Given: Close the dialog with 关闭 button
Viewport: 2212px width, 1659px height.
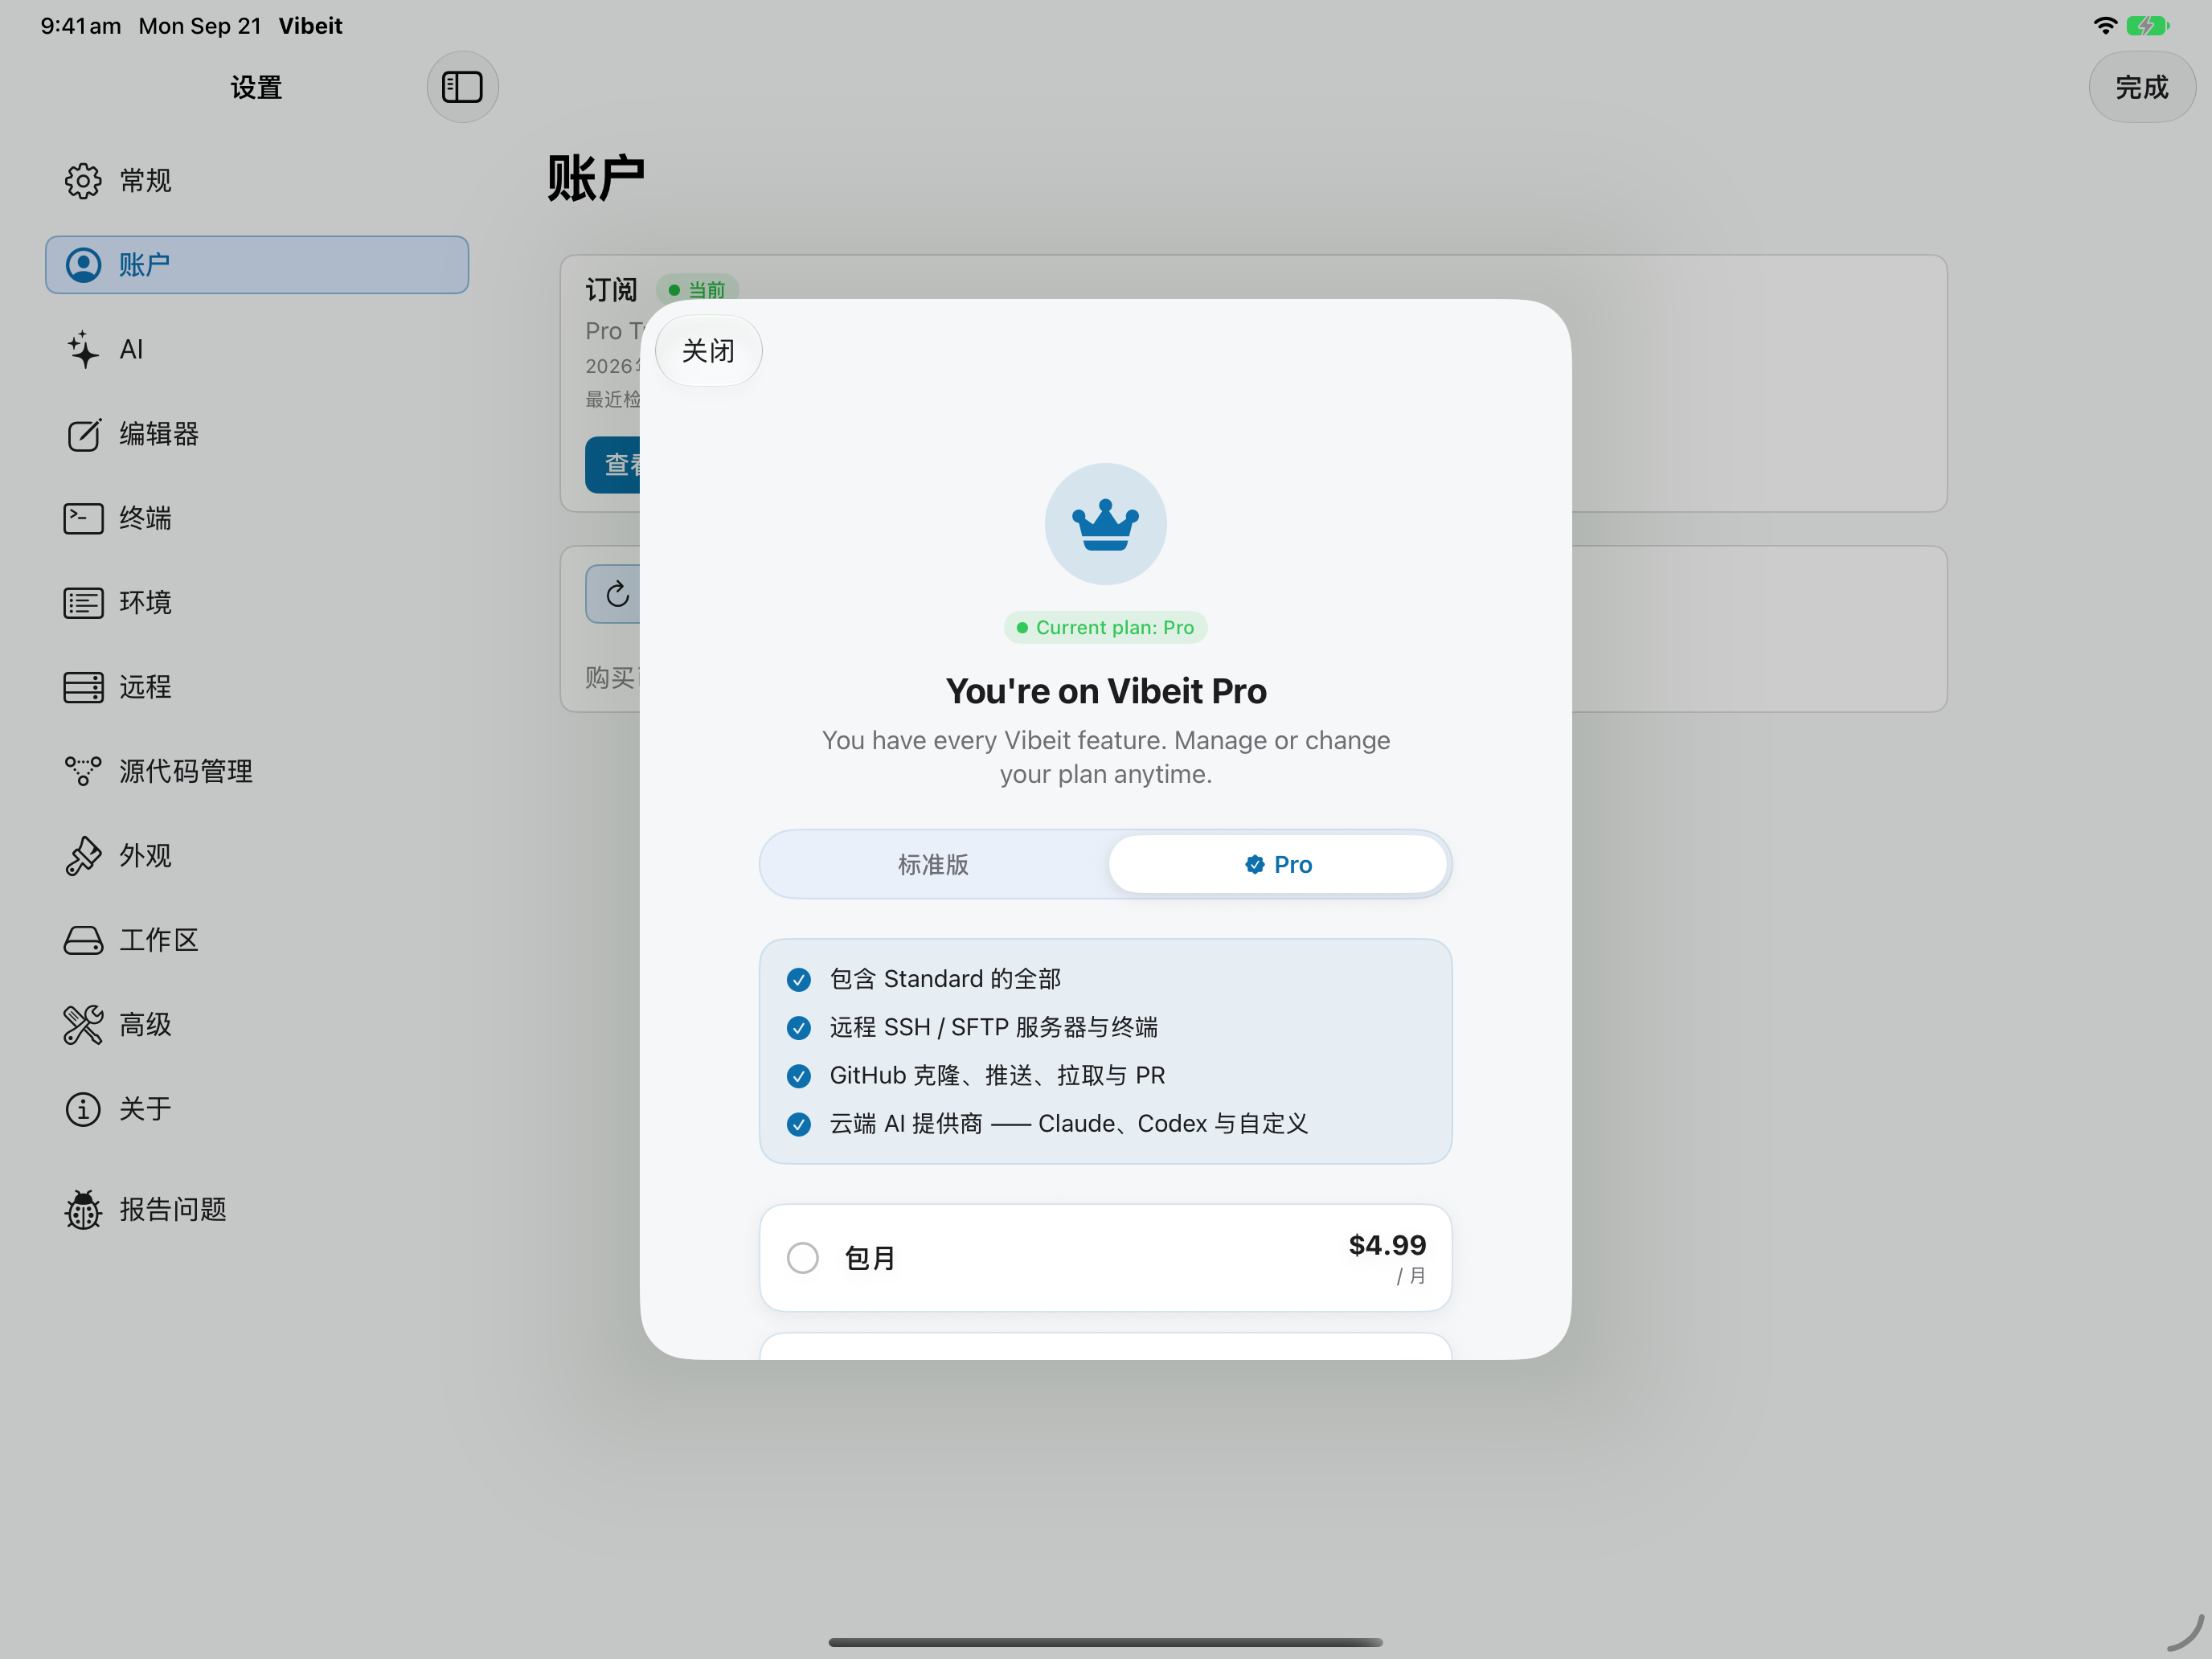Looking at the screenshot, I should pos(708,351).
